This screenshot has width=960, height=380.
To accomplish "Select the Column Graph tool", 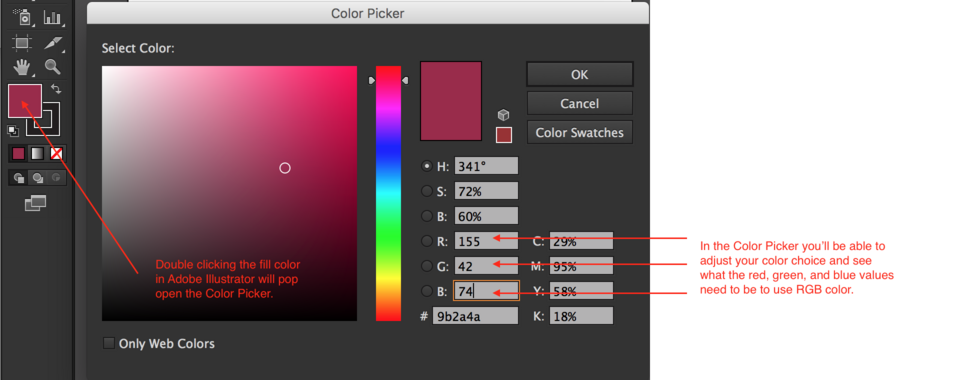I will coord(53,17).
